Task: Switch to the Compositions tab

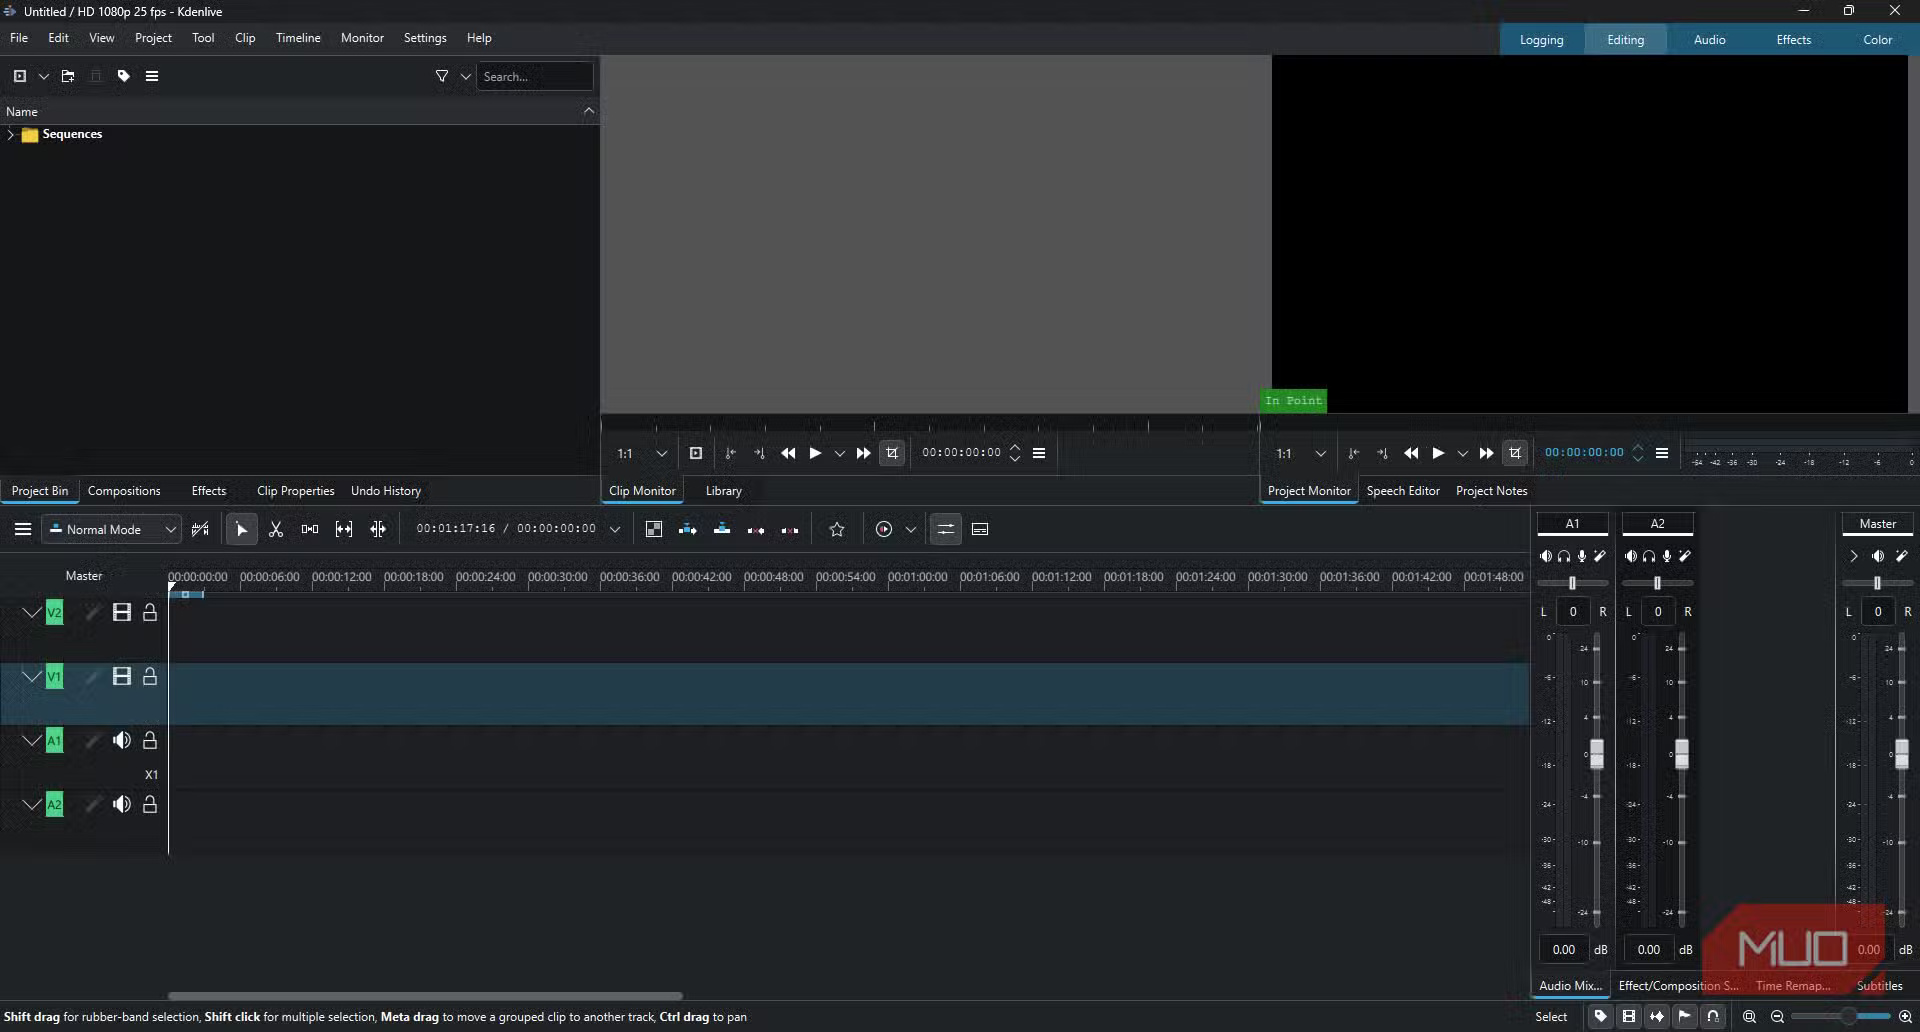Action: pos(124,491)
